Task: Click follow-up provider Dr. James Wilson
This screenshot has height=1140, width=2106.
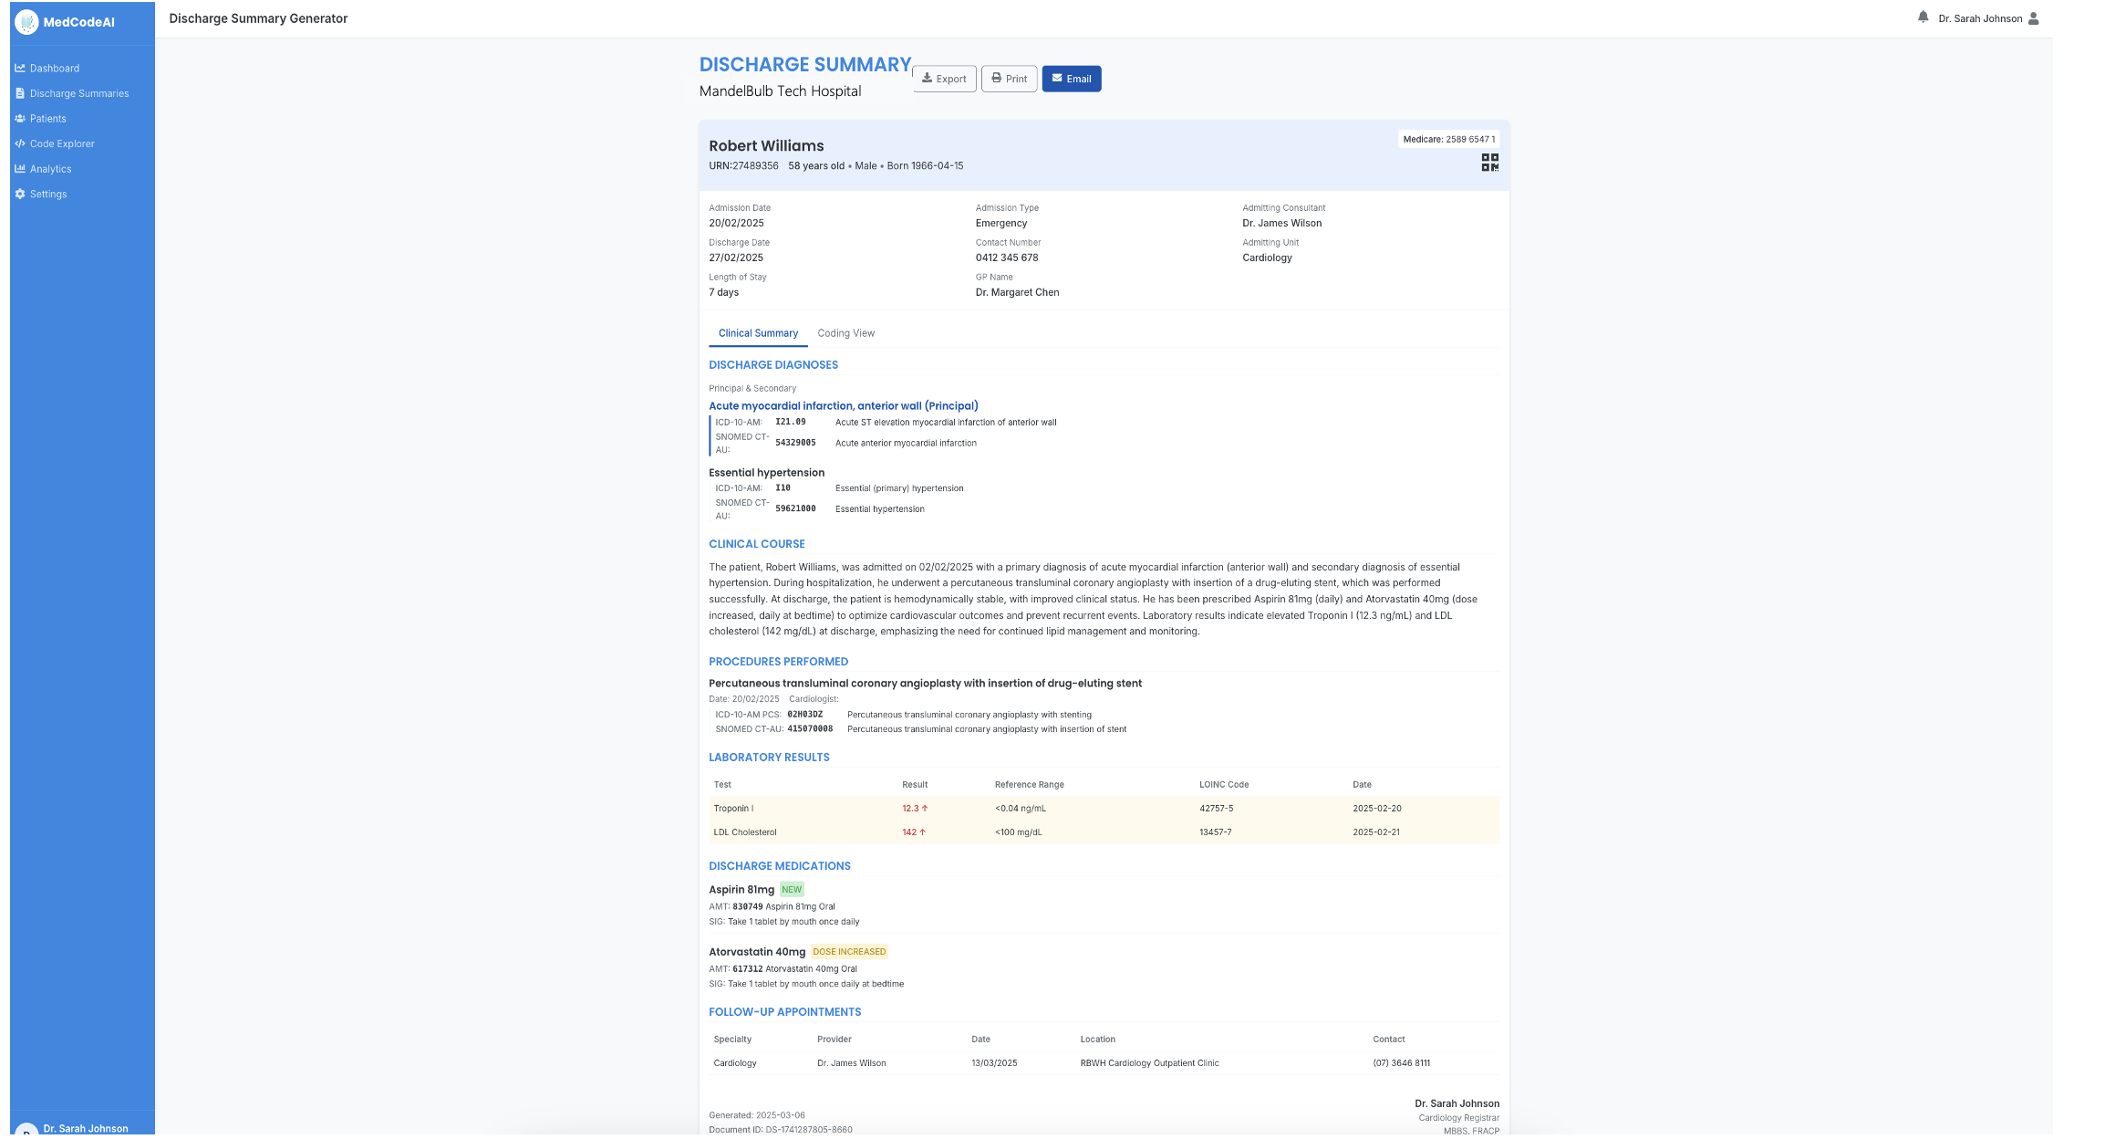Action: click(x=851, y=1063)
